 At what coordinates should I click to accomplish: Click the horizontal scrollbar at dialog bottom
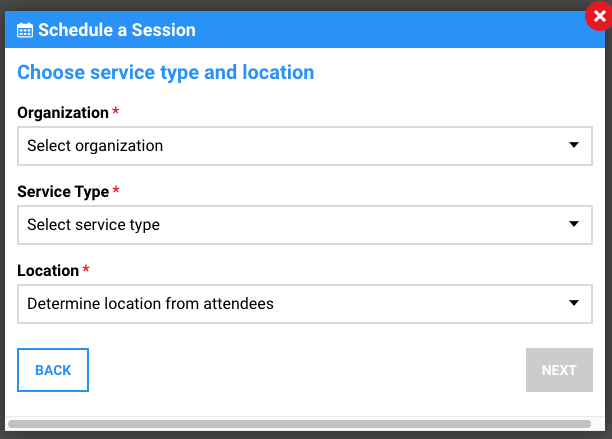coord(299,424)
